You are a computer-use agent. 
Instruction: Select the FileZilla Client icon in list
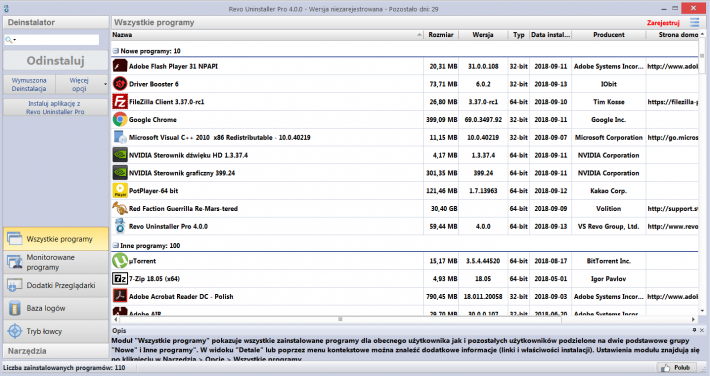pos(120,102)
